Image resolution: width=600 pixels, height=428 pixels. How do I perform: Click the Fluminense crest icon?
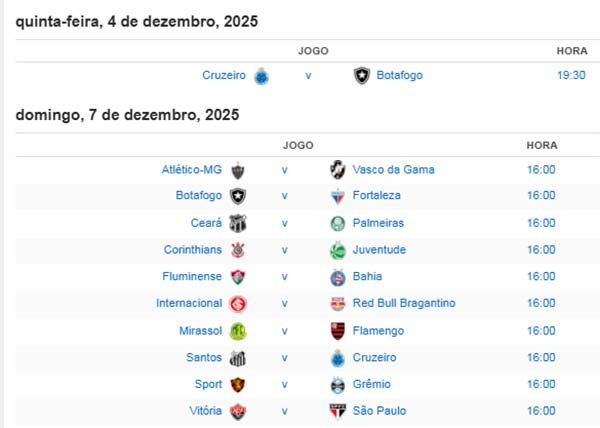click(238, 277)
